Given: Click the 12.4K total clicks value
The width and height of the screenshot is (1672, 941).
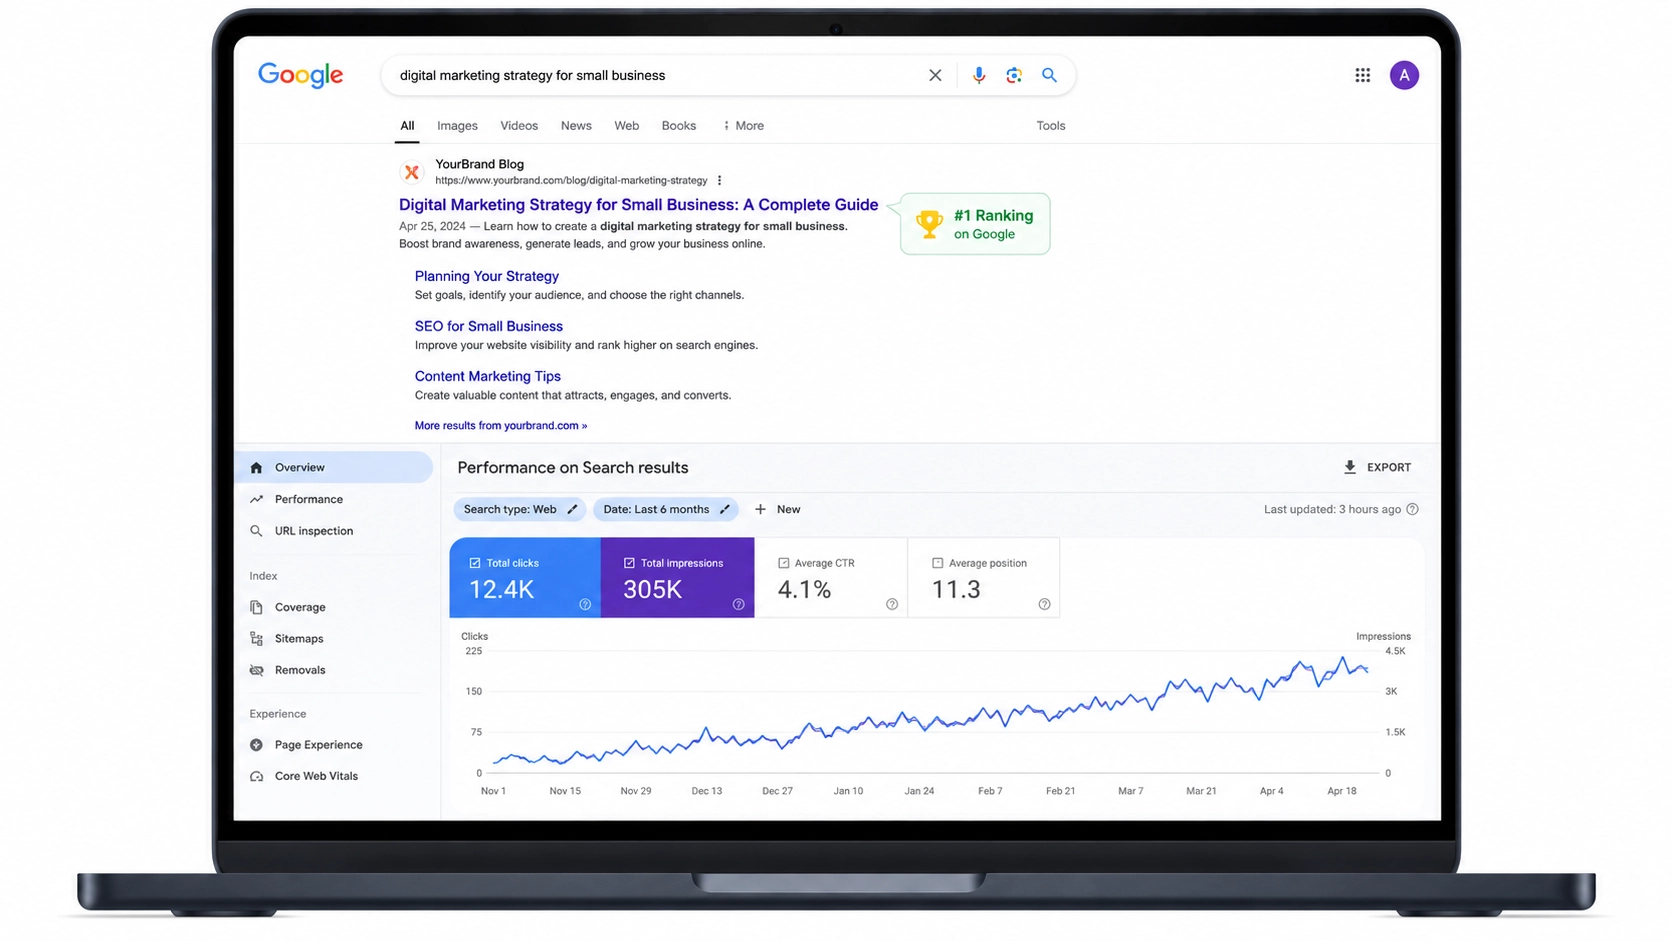Looking at the screenshot, I should pos(501,590).
